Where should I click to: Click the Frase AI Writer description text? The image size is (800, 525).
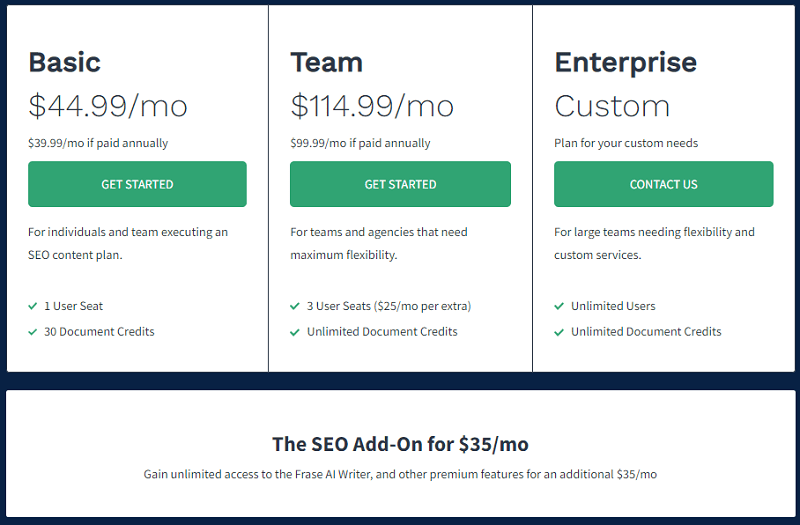[401, 474]
